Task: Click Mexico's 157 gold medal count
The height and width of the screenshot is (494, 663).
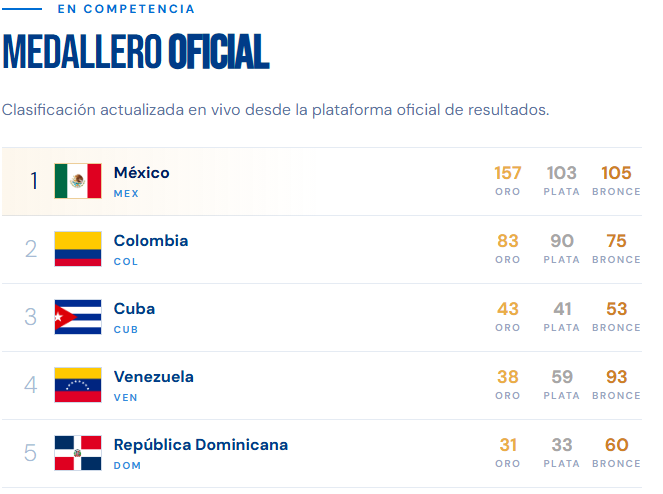Action: (x=507, y=173)
